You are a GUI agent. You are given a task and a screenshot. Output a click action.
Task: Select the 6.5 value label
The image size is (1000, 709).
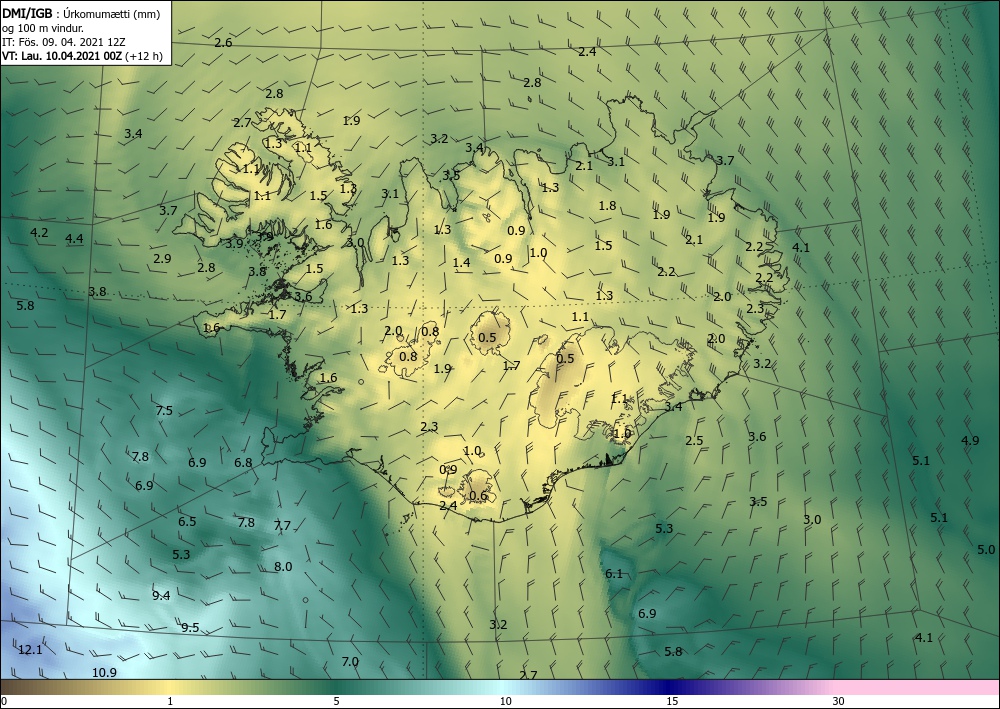(187, 522)
